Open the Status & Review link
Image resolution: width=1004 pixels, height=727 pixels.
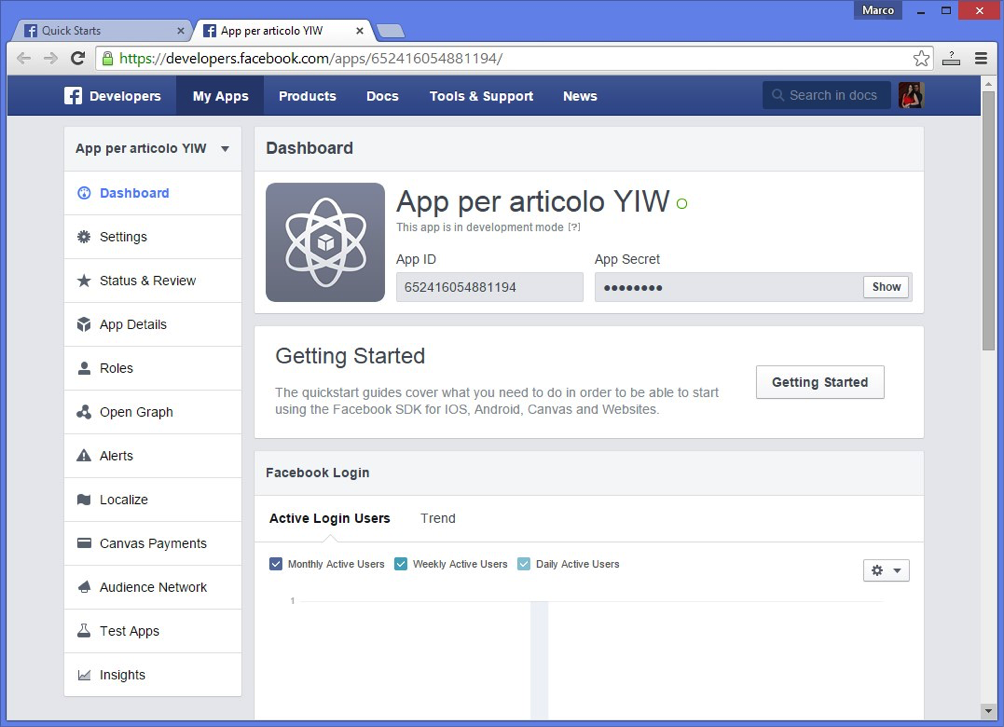[x=152, y=281]
